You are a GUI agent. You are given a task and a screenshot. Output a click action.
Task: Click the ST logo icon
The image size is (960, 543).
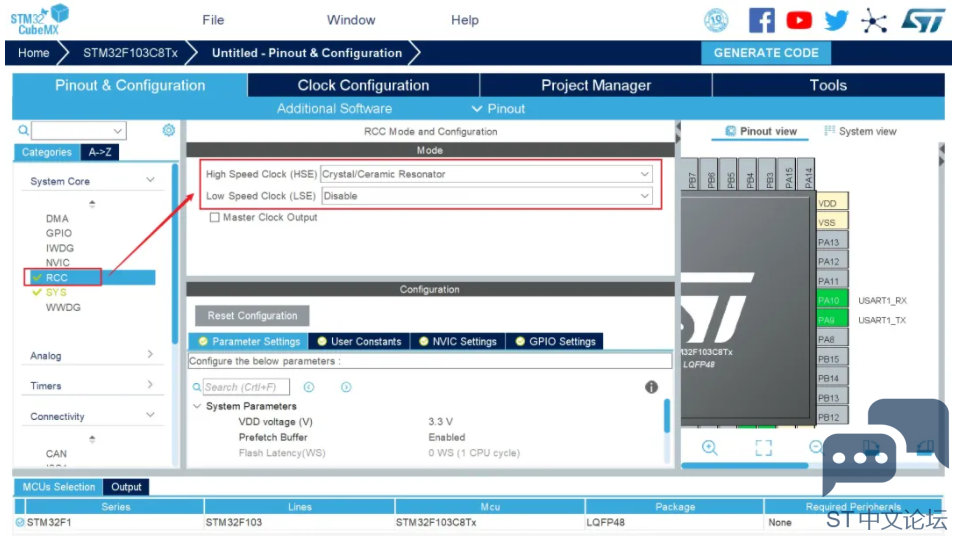pos(923,20)
